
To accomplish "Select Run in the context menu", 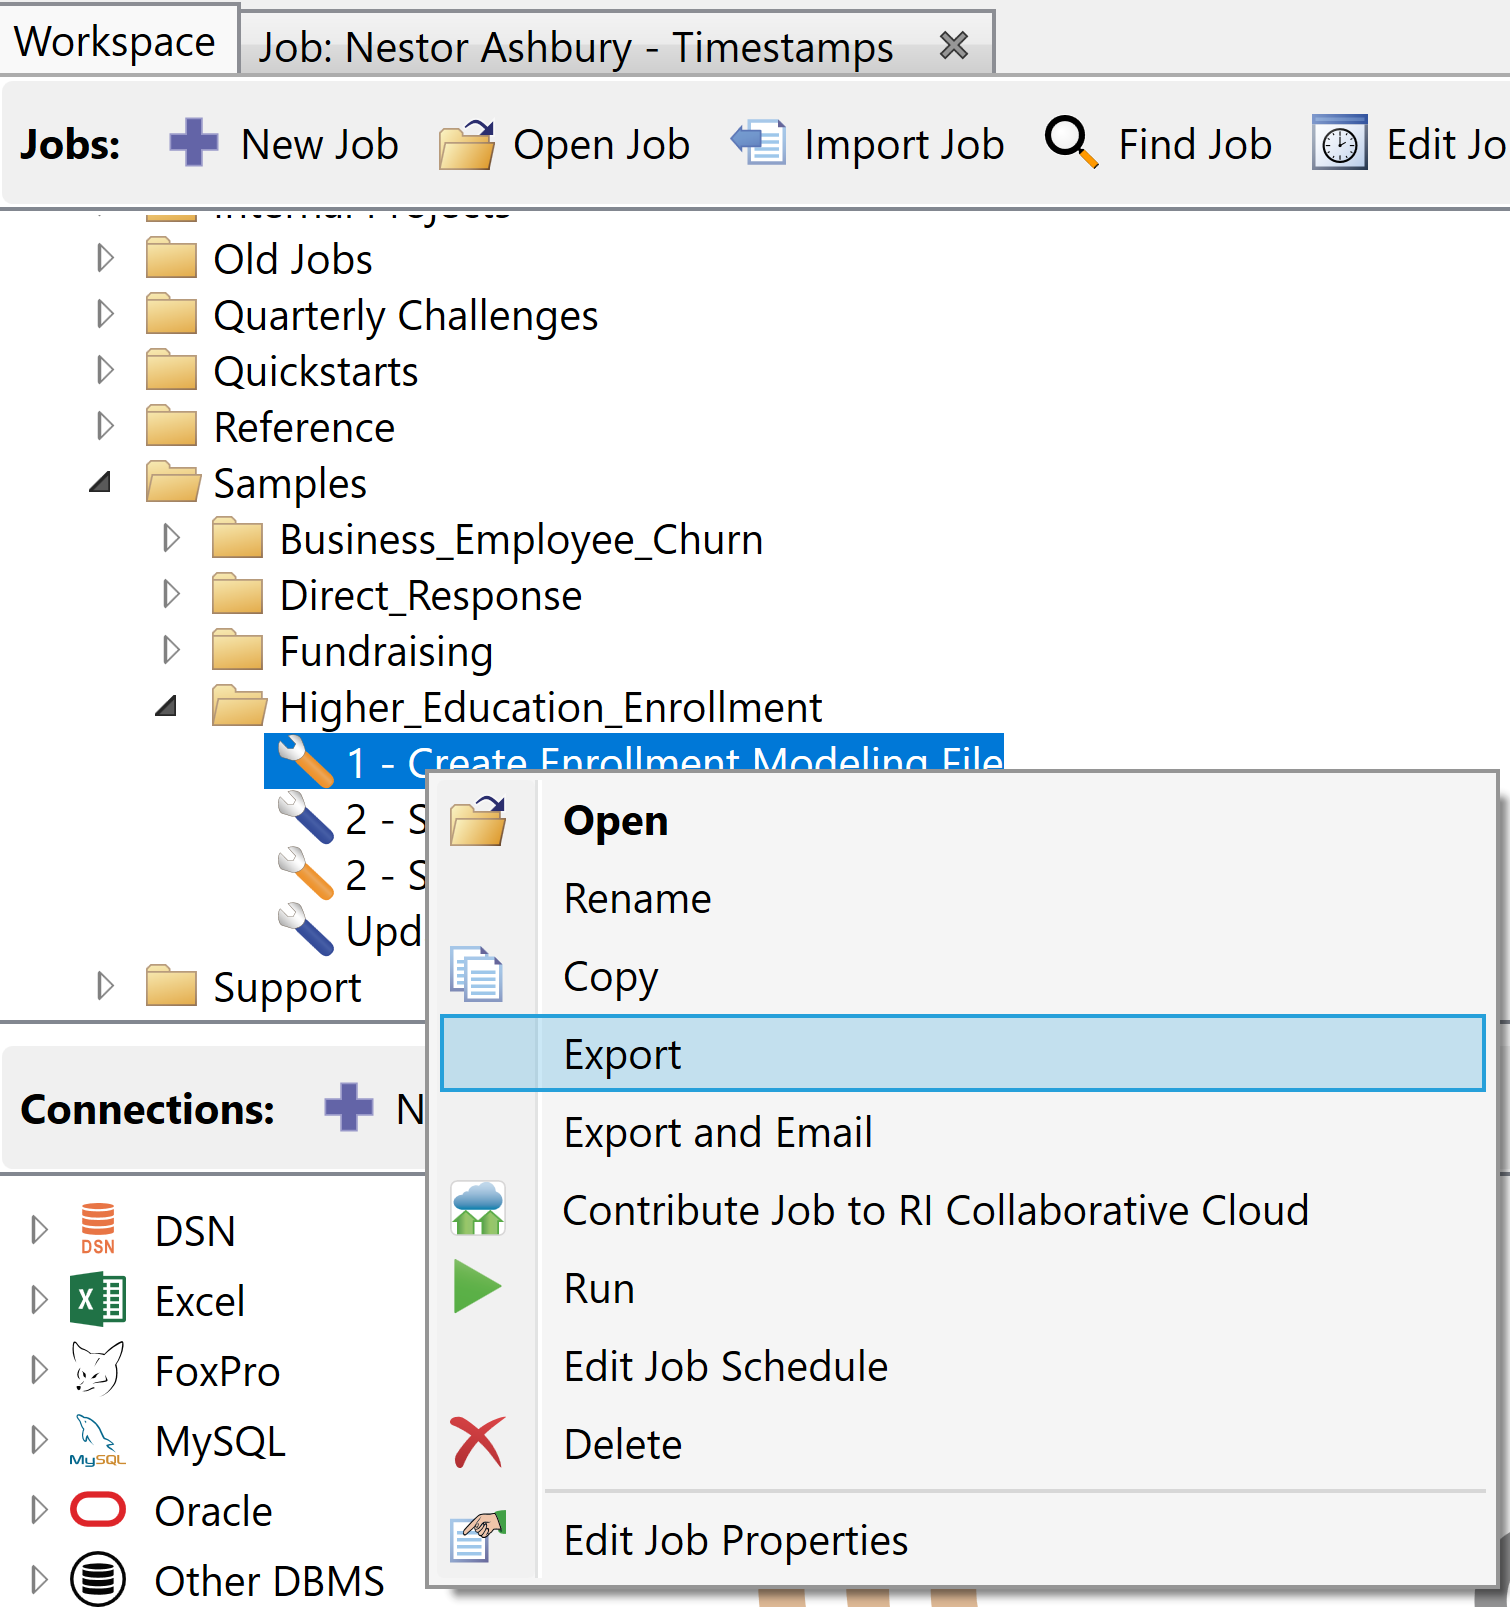I will (962, 1288).
